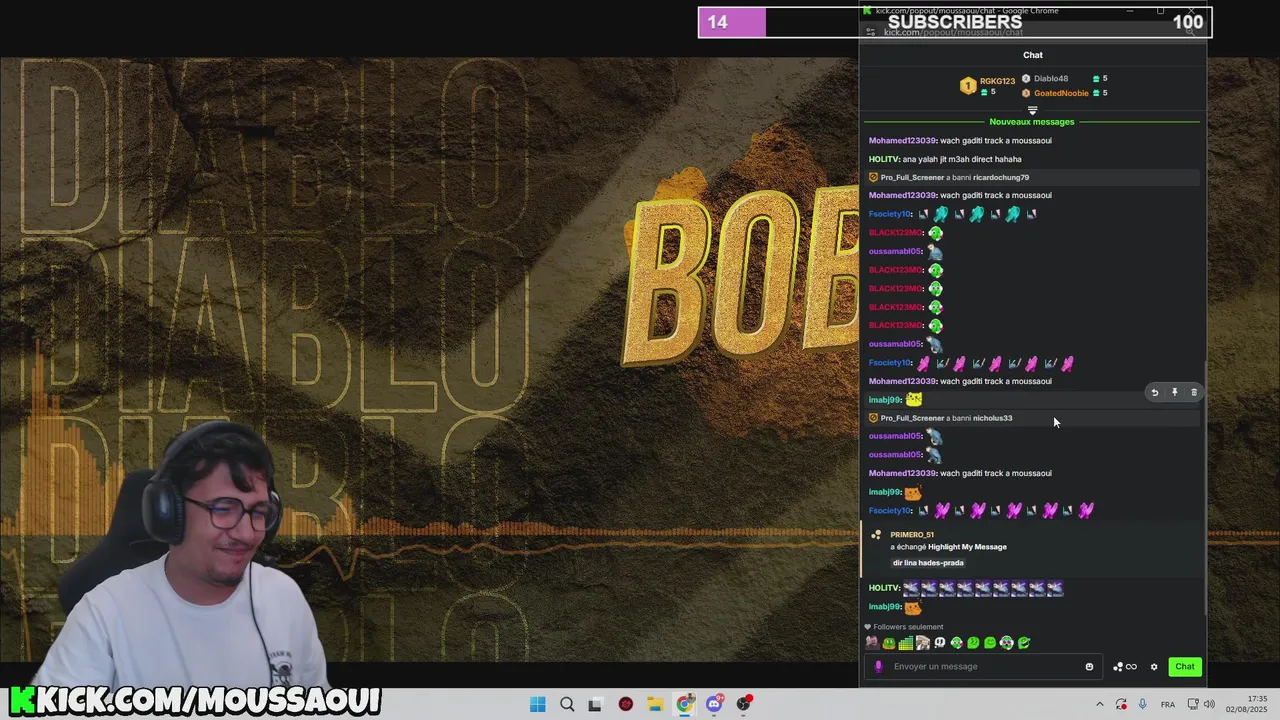Open Chrome site info icon in address bar
This screenshot has height=720, width=1280.
871,32
